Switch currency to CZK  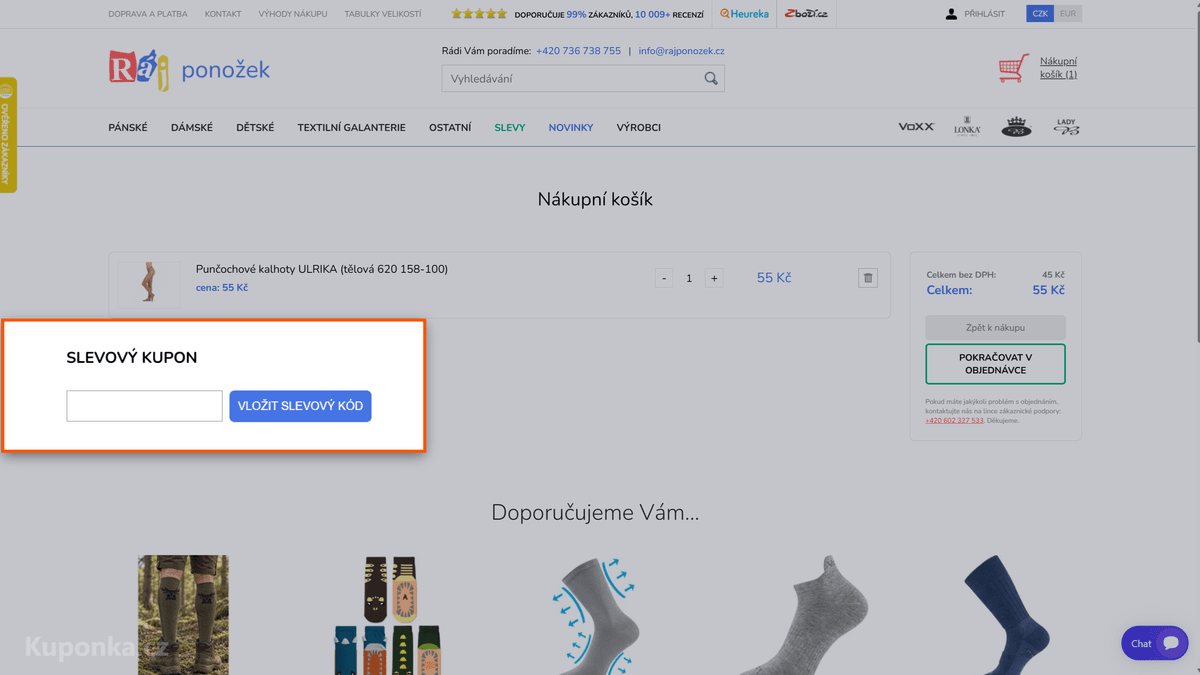point(1040,14)
